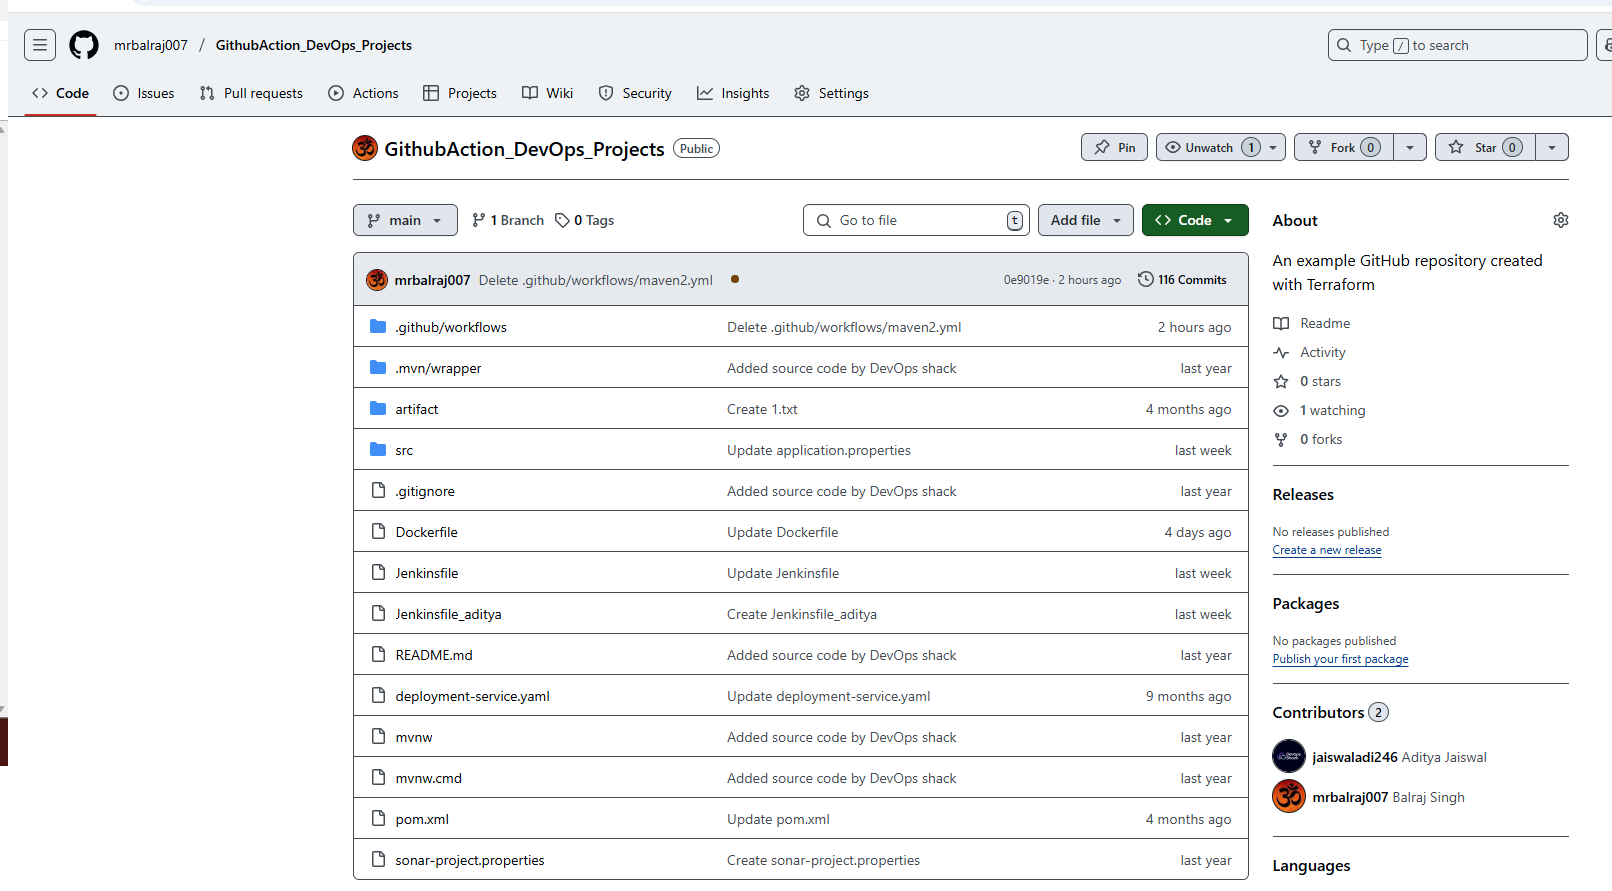
Task: Click Publish your first package link
Action: [1340, 659]
